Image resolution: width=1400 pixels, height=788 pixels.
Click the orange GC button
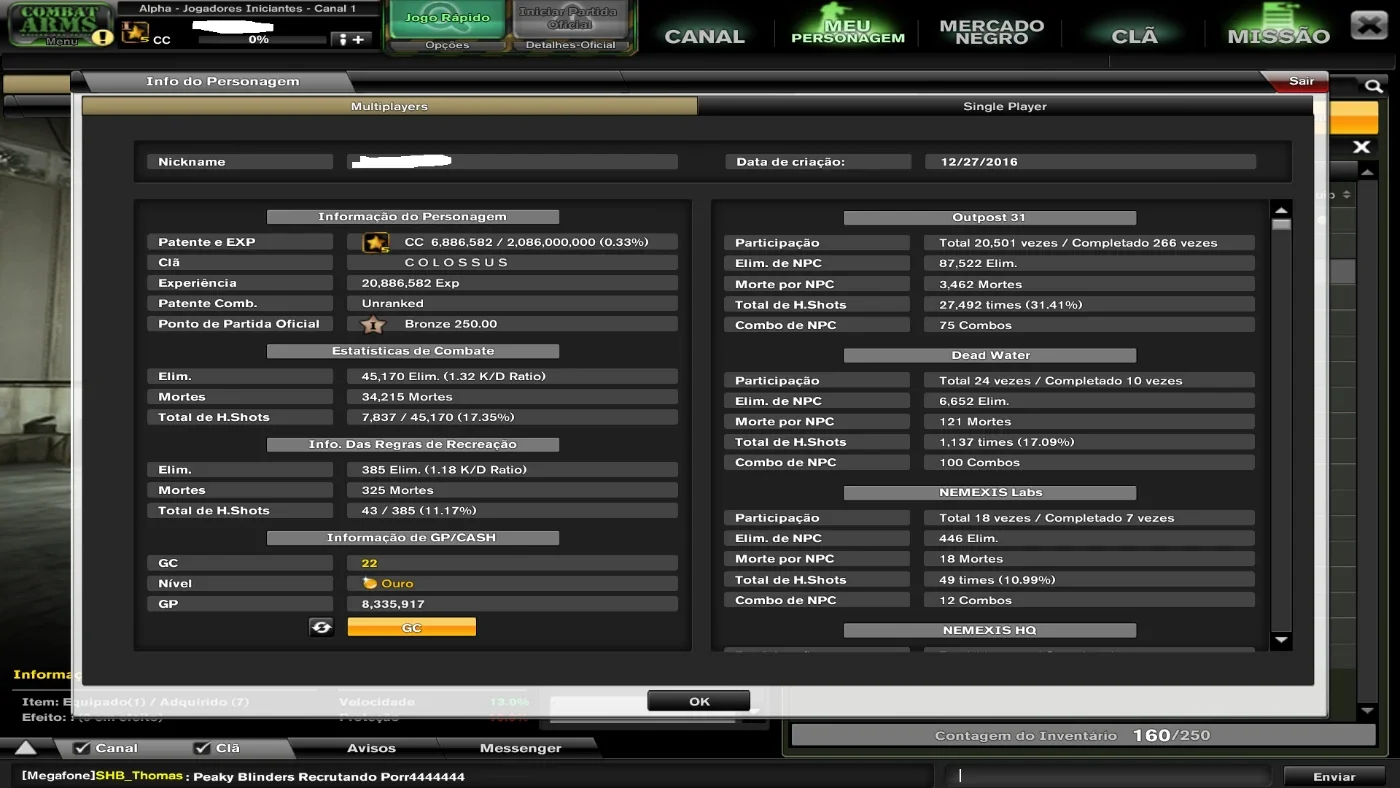click(412, 627)
